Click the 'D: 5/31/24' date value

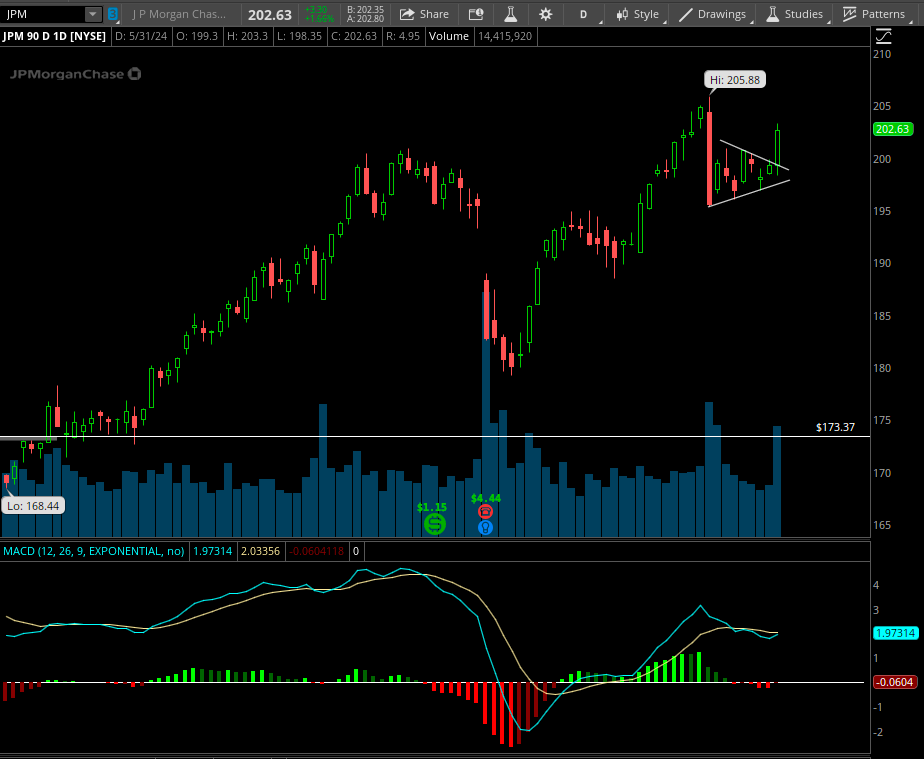pos(141,36)
